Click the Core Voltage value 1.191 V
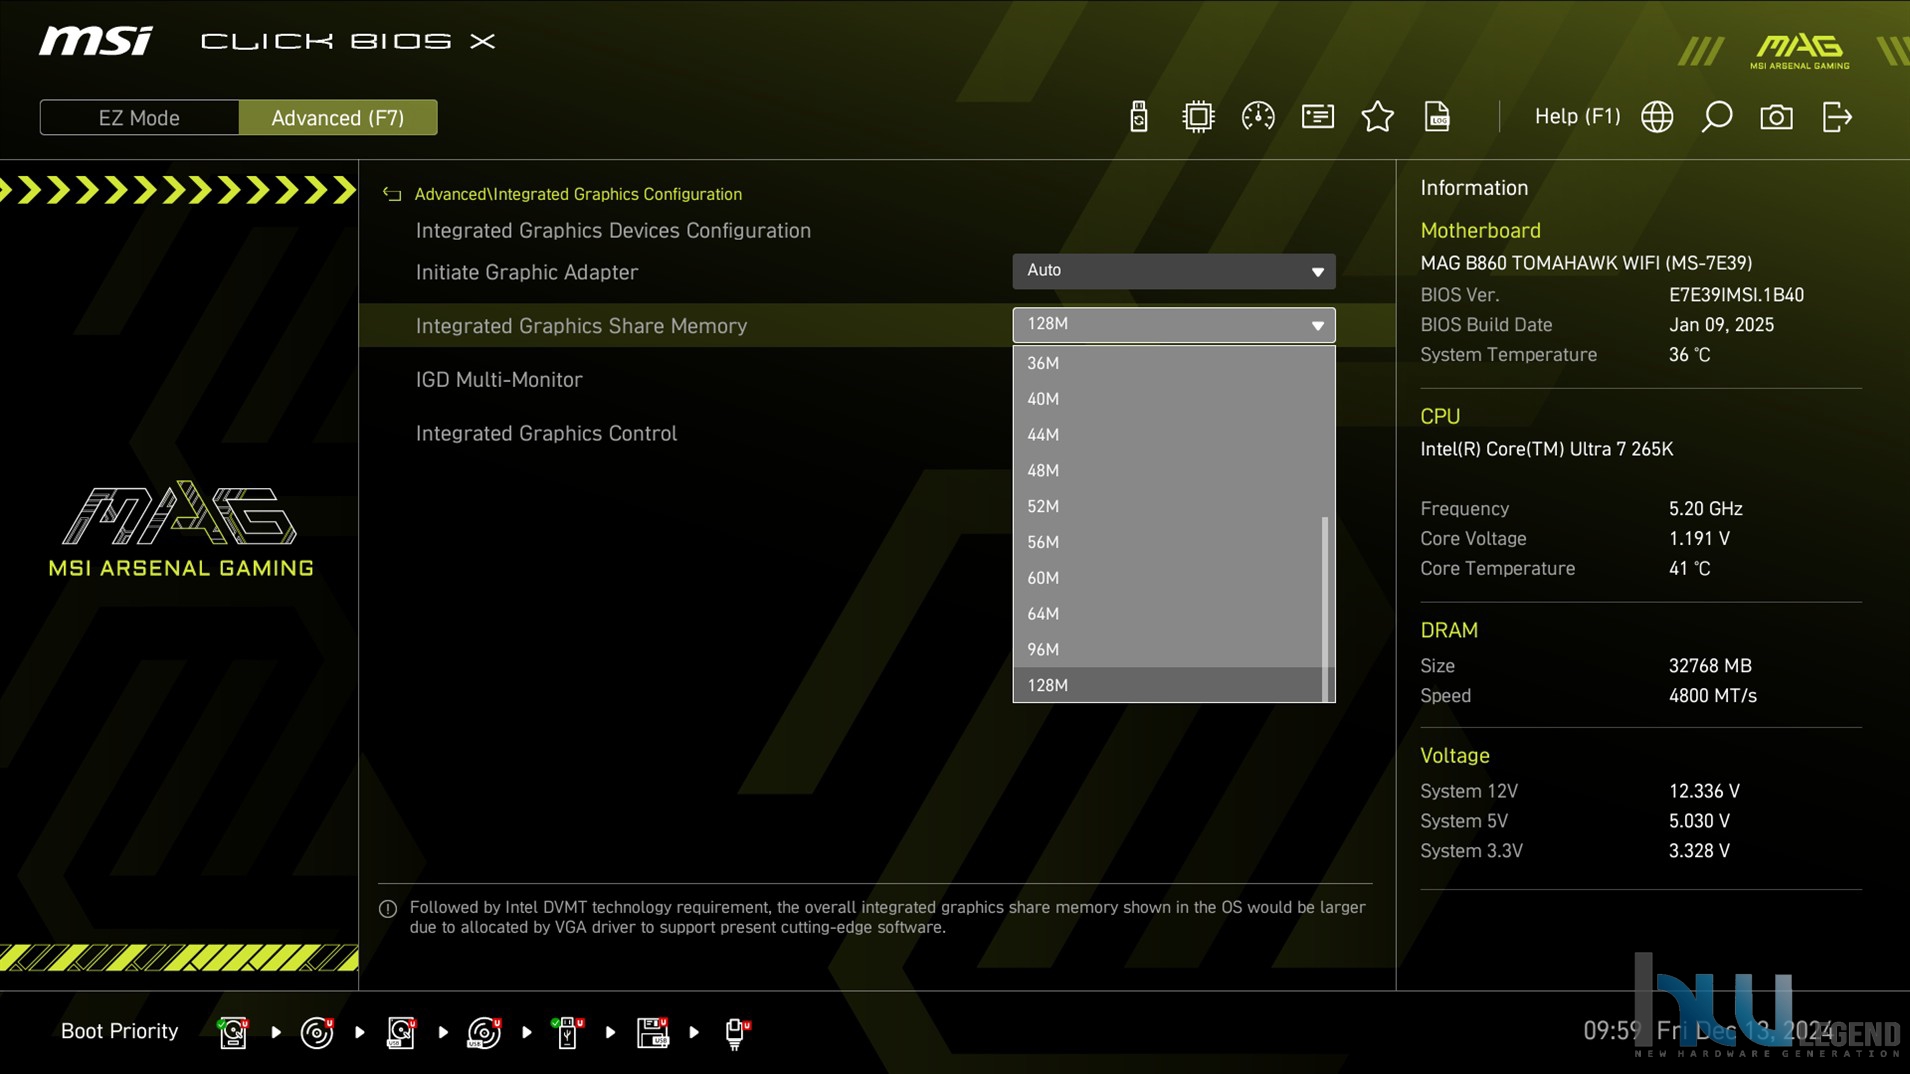 (x=1699, y=539)
